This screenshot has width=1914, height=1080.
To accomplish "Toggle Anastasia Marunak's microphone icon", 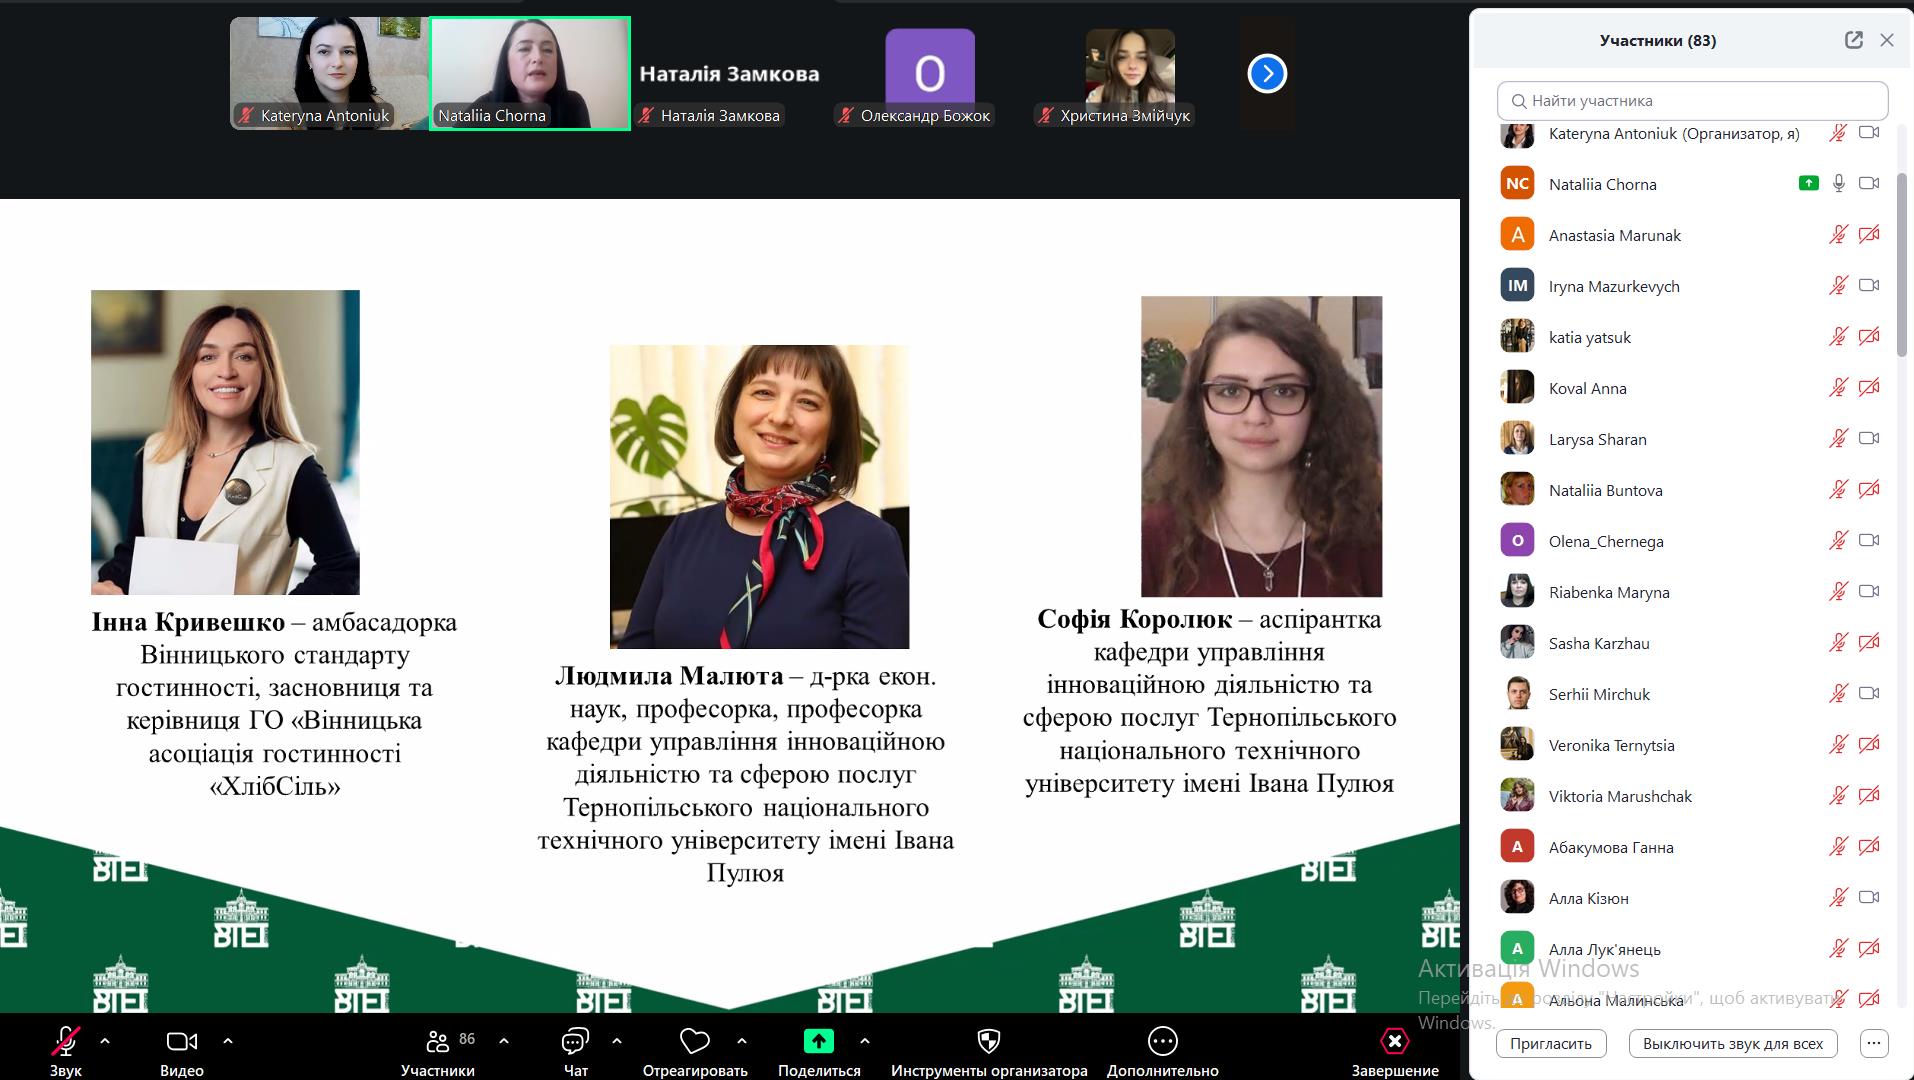I will coord(1838,235).
